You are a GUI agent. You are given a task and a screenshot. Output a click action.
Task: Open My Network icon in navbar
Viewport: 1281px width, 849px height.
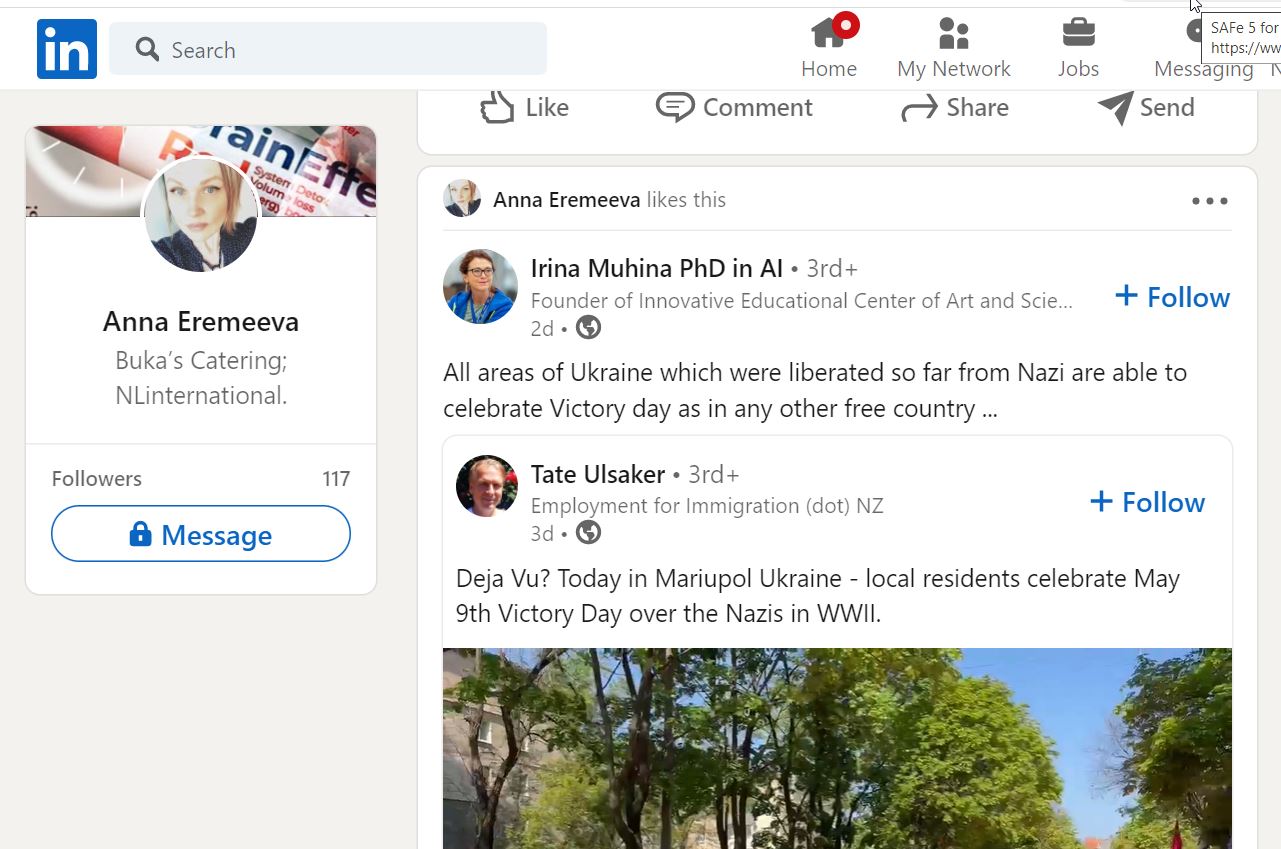954,34
